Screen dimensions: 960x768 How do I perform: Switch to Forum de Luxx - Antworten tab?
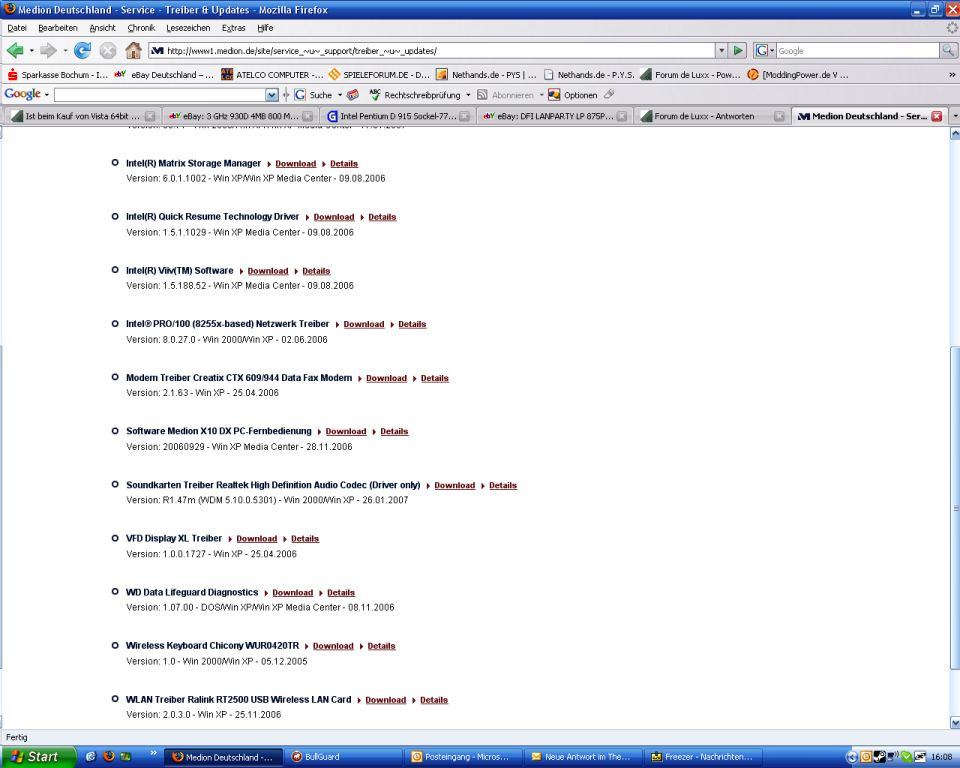tap(712, 116)
